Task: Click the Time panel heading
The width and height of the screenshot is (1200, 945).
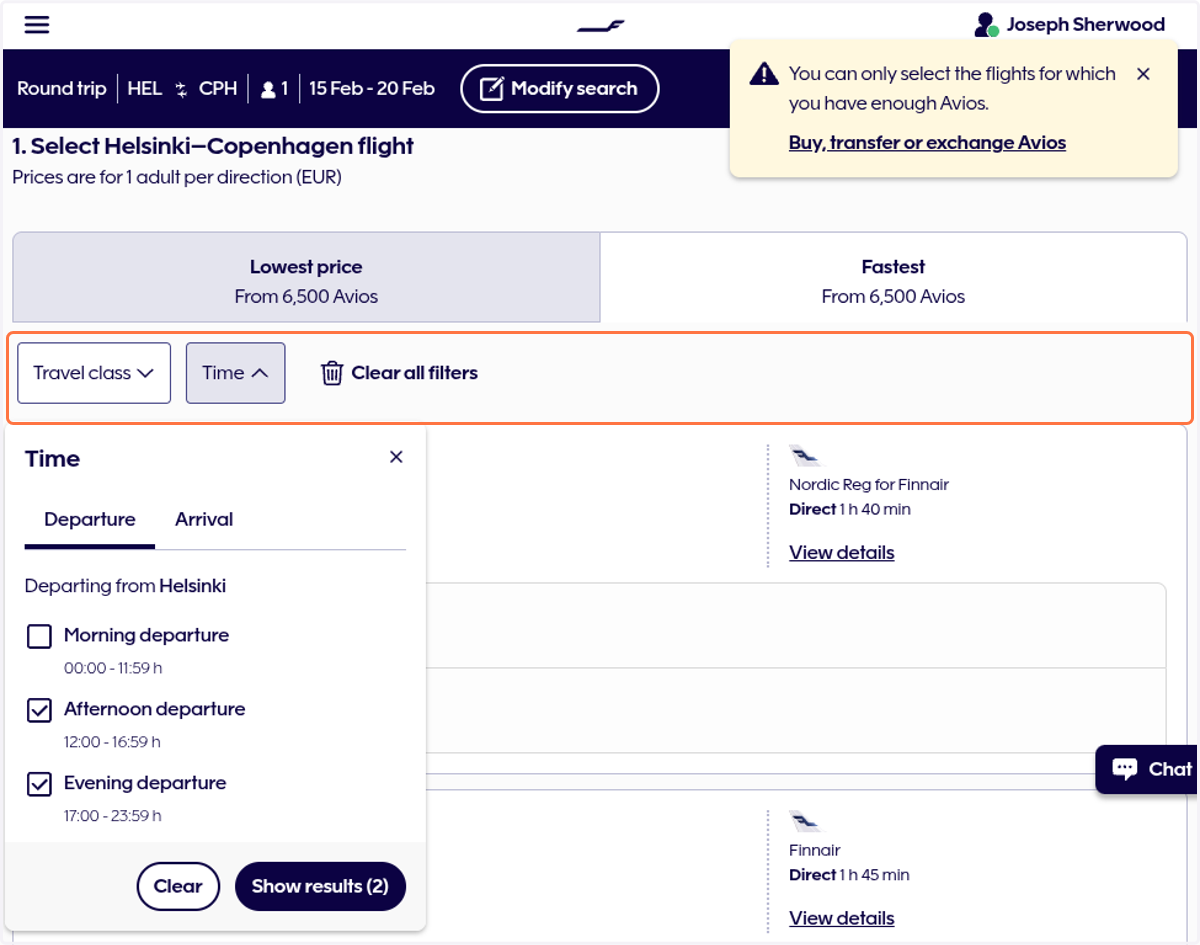Action: point(53,459)
